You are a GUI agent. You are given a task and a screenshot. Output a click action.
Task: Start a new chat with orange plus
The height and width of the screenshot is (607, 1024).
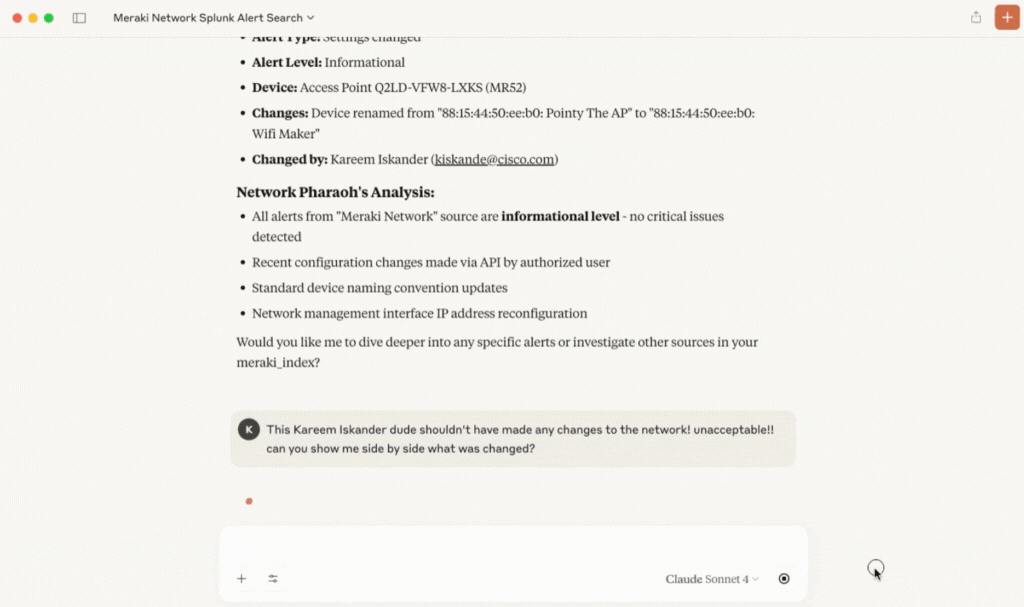[1006, 17]
